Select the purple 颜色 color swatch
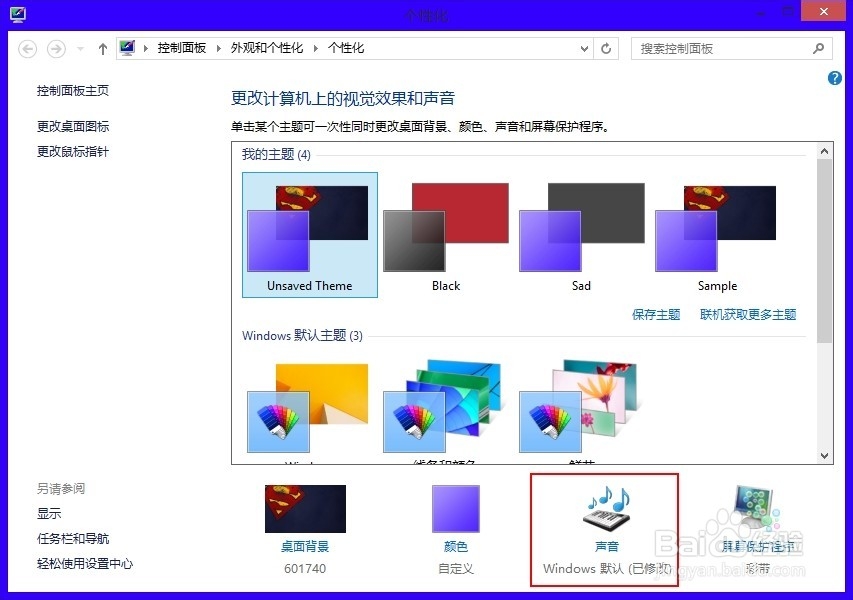The width and height of the screenshot is (853, 600). click(x=455, y=509)
